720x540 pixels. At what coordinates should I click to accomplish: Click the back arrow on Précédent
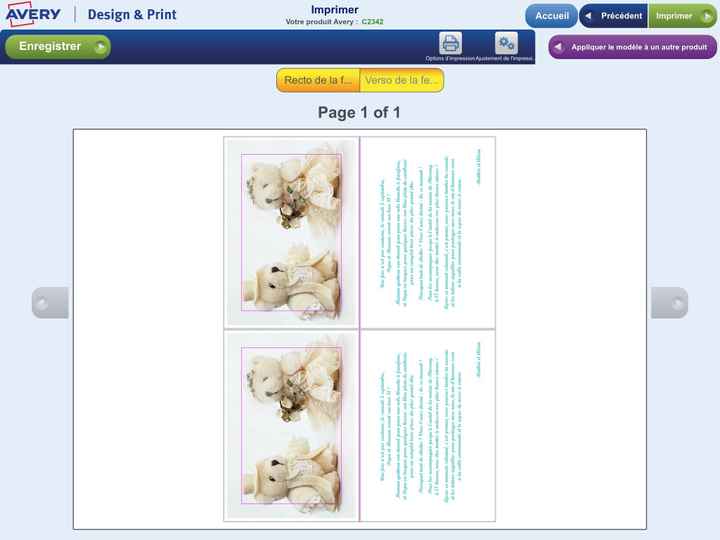(588, 16)
